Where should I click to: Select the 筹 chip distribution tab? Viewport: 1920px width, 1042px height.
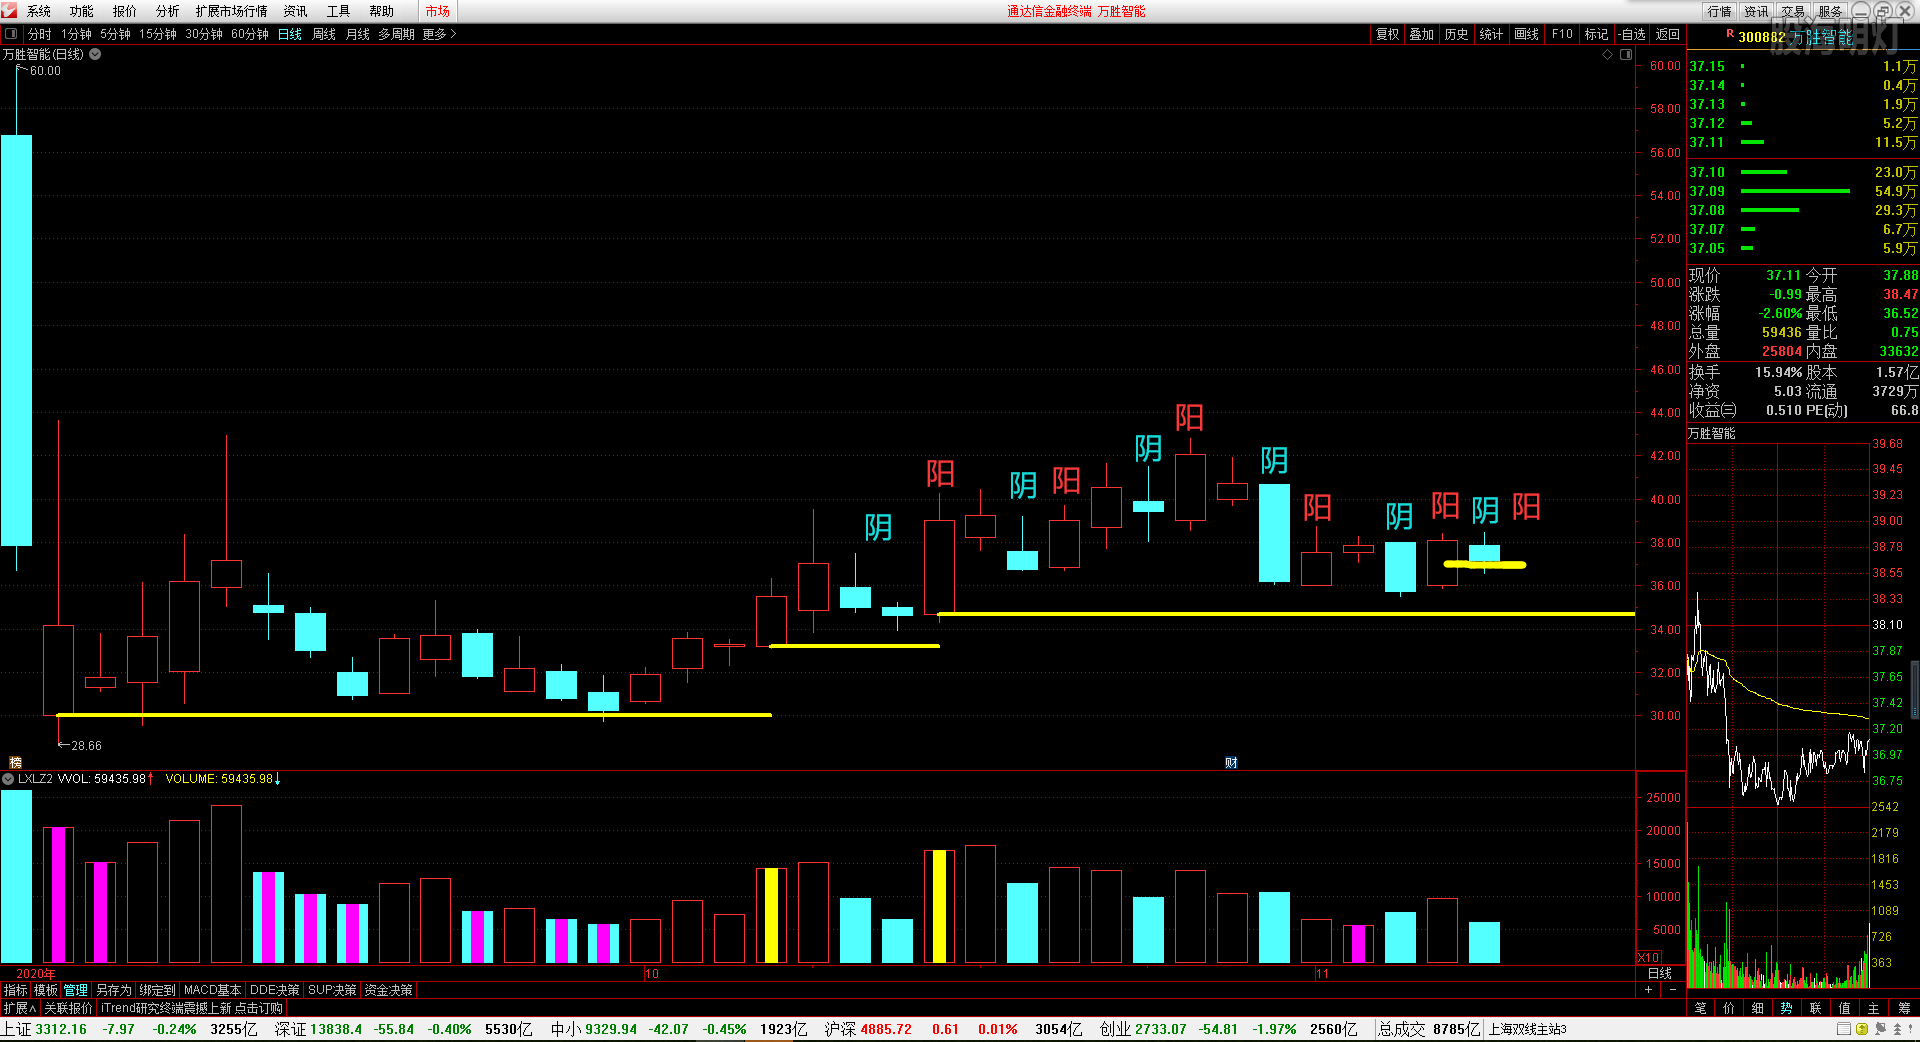tap(1904, 1008)
